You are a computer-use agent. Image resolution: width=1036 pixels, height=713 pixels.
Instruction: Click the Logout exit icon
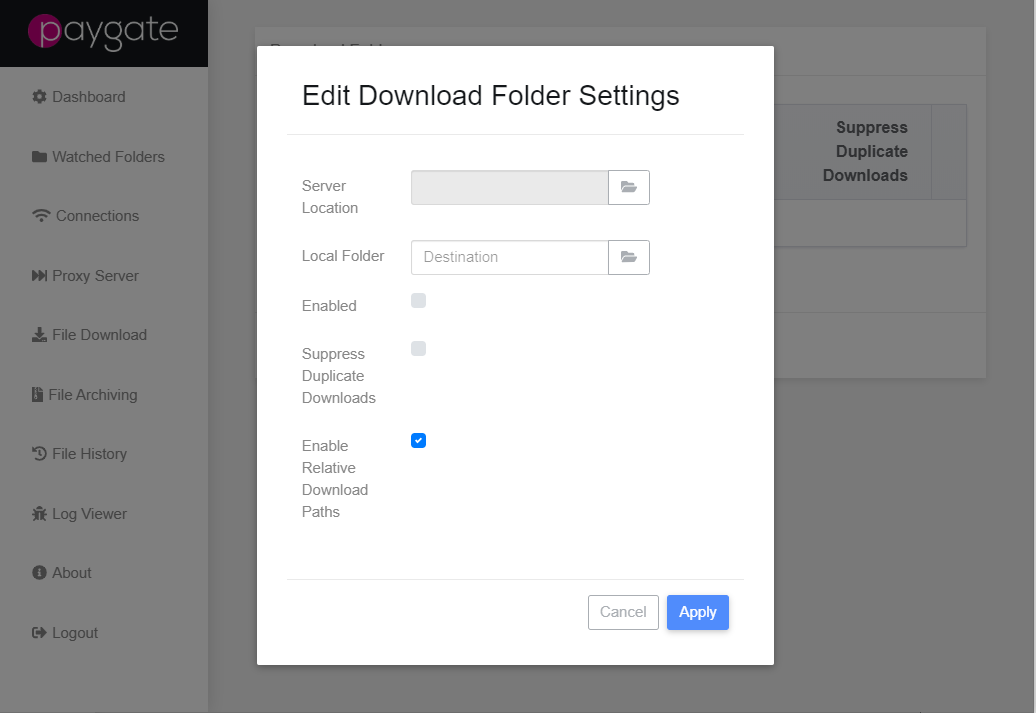click(40, 632)
